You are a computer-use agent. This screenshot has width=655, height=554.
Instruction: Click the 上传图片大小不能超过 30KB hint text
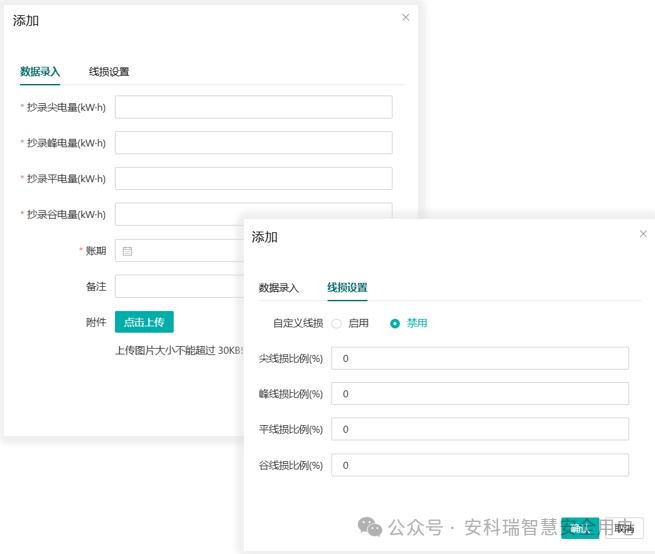(x=179, y=350)
